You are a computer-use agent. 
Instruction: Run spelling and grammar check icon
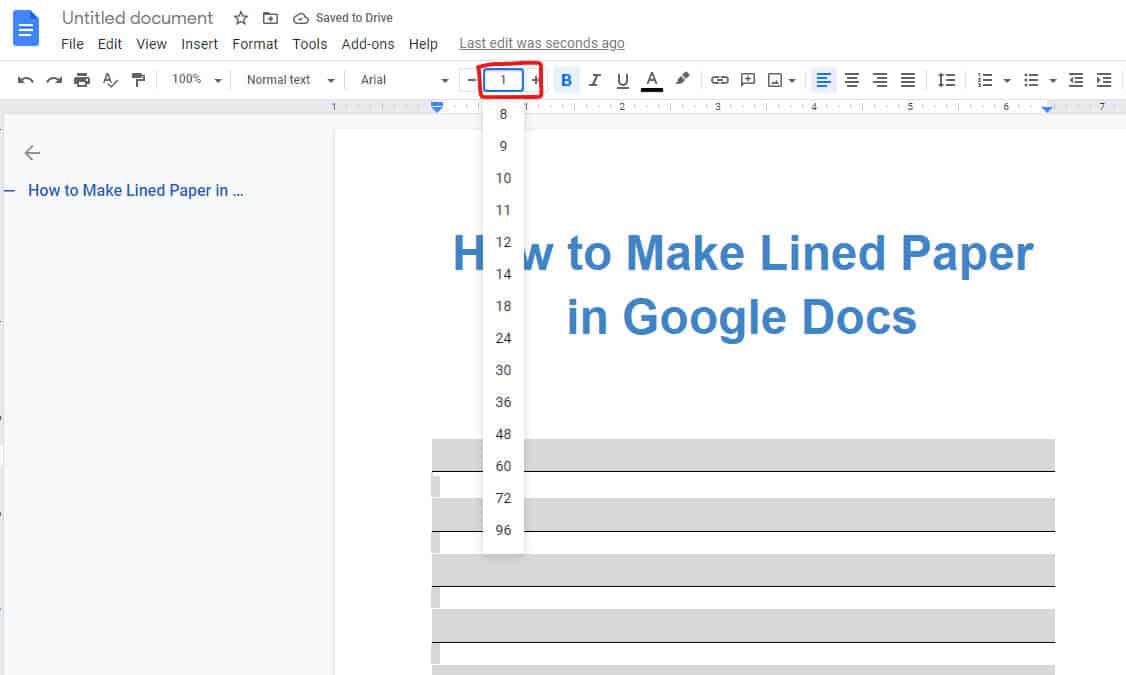click(x=110, y=80)
